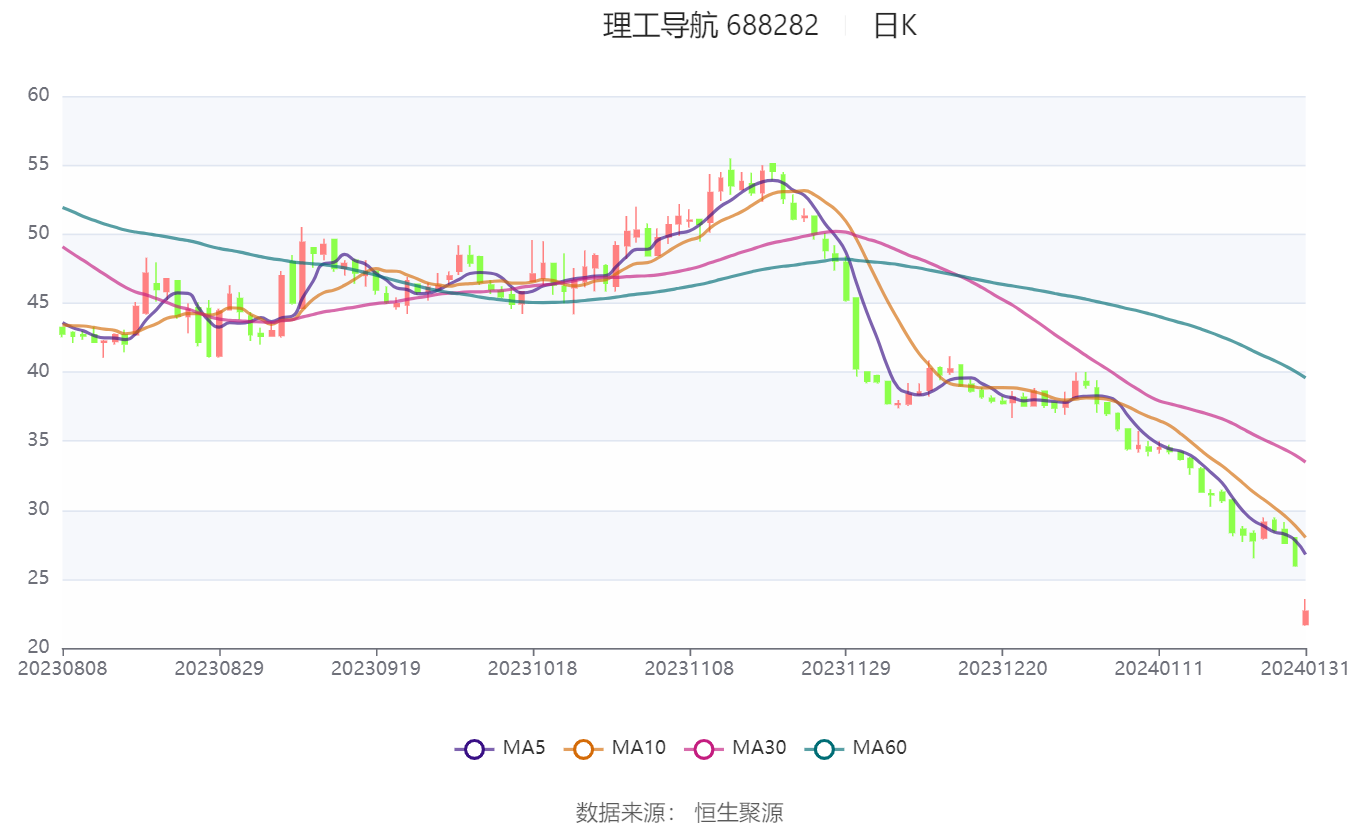
Task: Click the 20 price axis label
Action: tap(39, 648)
